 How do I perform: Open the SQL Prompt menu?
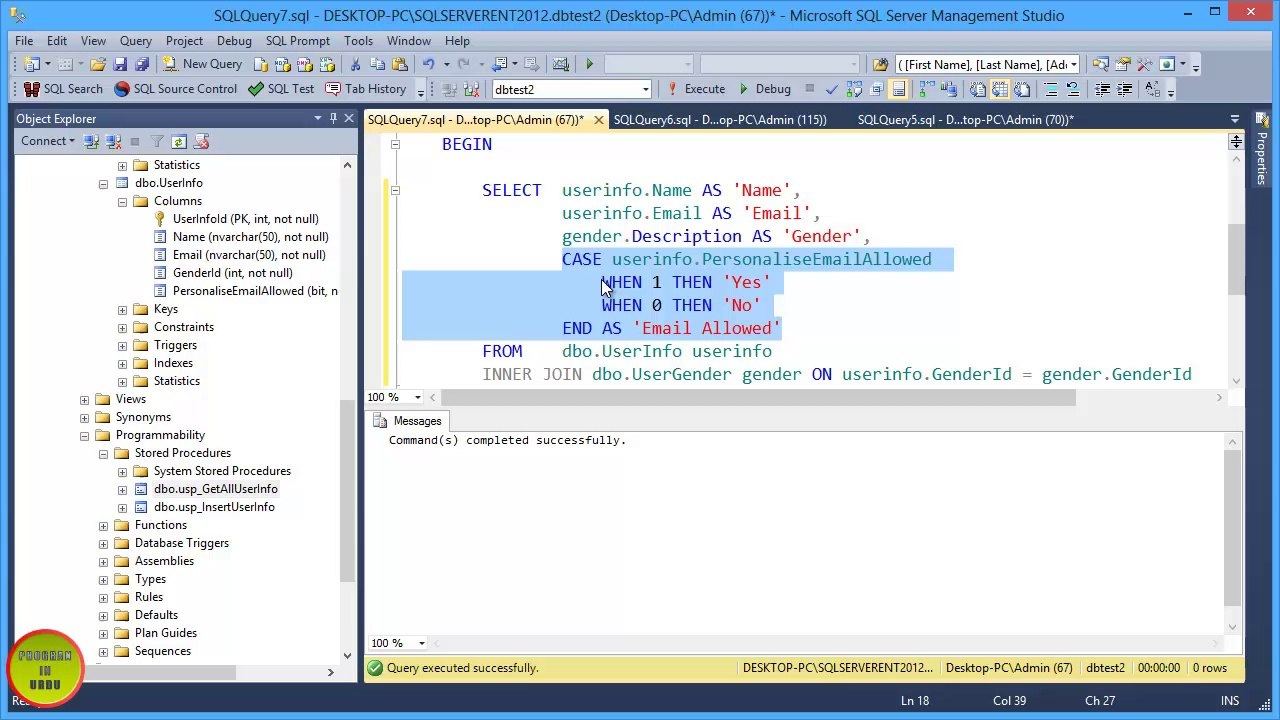coord(298,41)
